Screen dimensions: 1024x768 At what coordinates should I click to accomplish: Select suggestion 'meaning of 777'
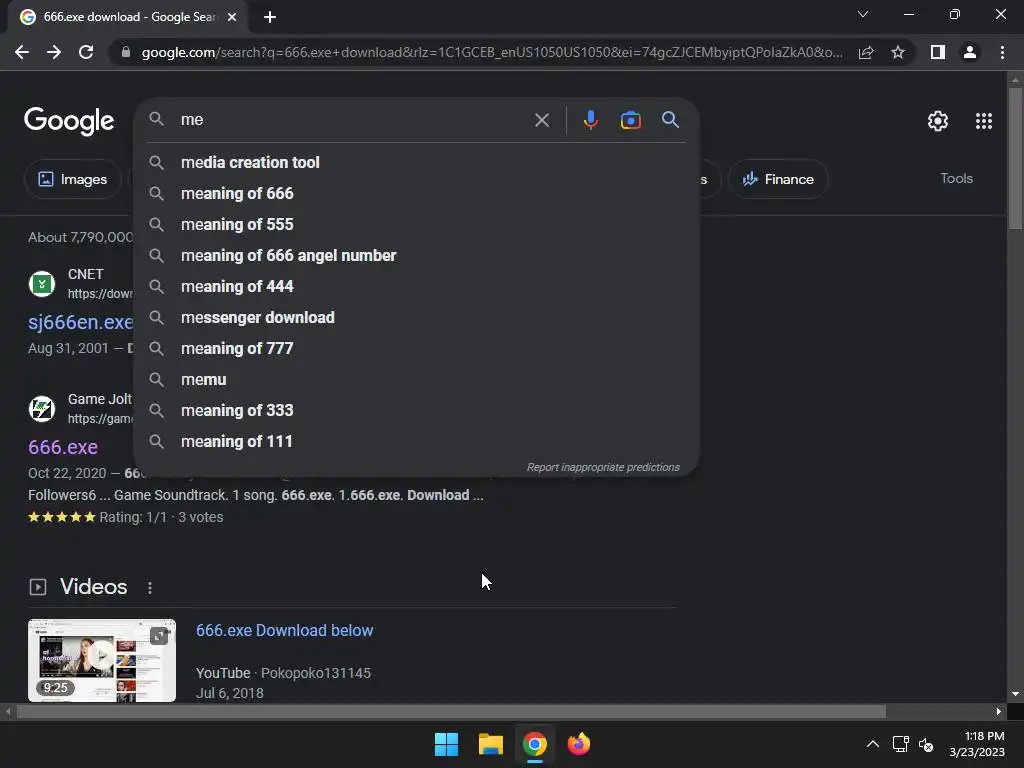(x=416, y=349)
